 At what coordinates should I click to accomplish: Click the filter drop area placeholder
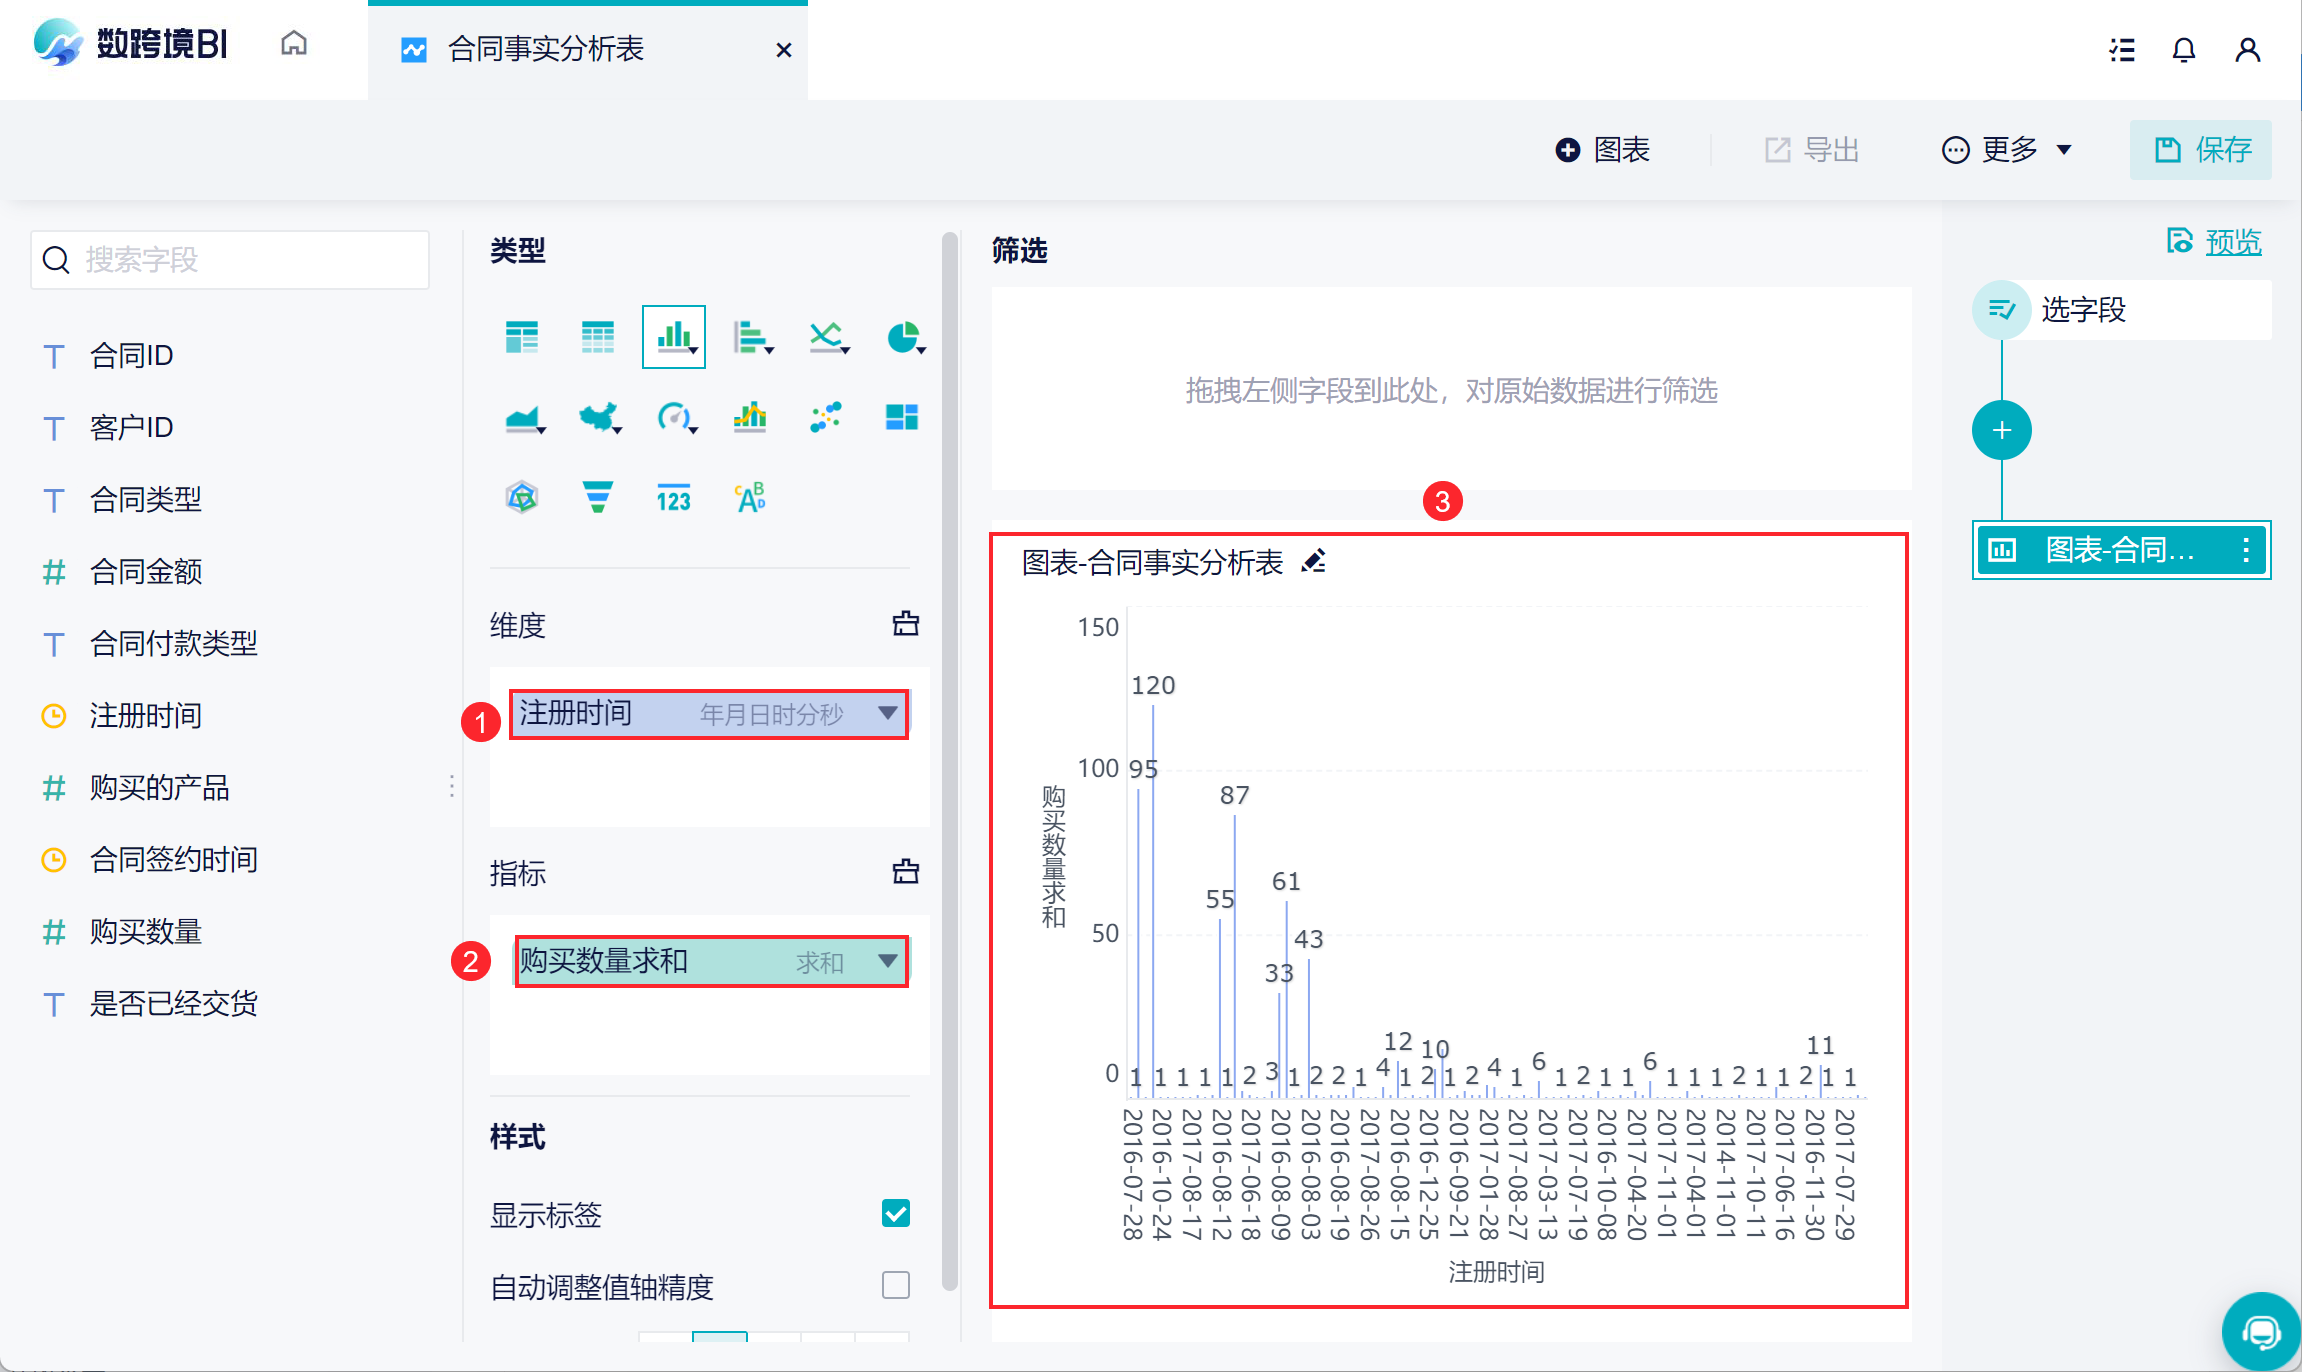pyautogui.click(x=1451, y=390)
